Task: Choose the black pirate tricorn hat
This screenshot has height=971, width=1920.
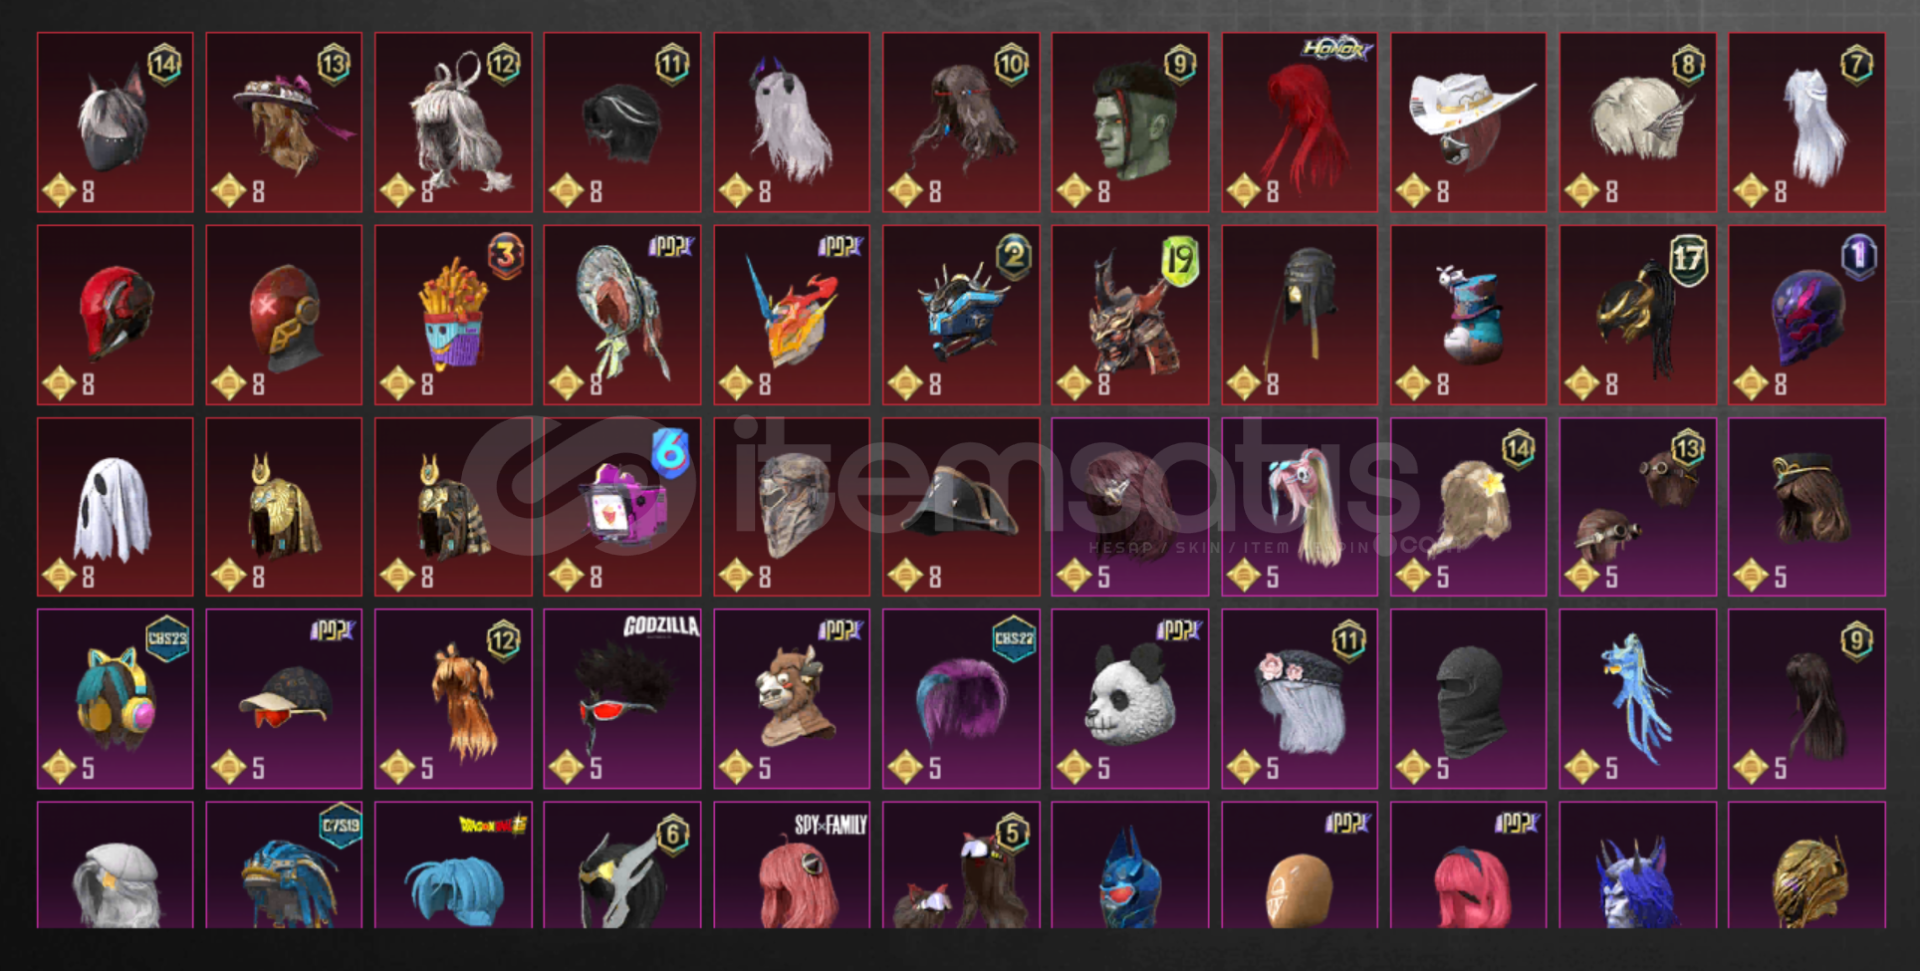Action: point(961,507)
